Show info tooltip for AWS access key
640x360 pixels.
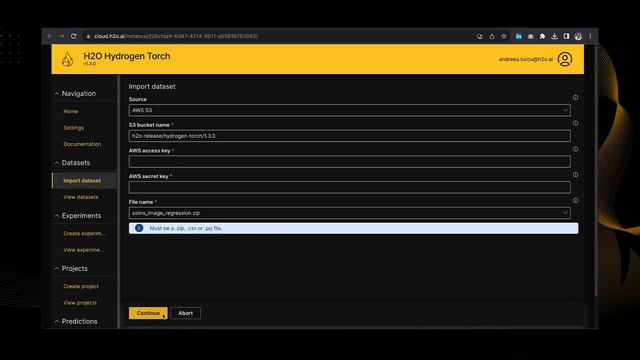pyautogui.click(x=575, y=149)
